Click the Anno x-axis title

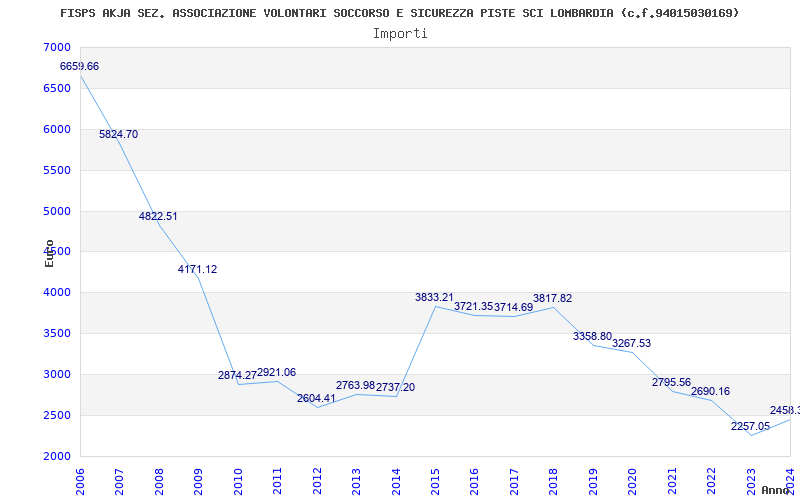[774, 490]
